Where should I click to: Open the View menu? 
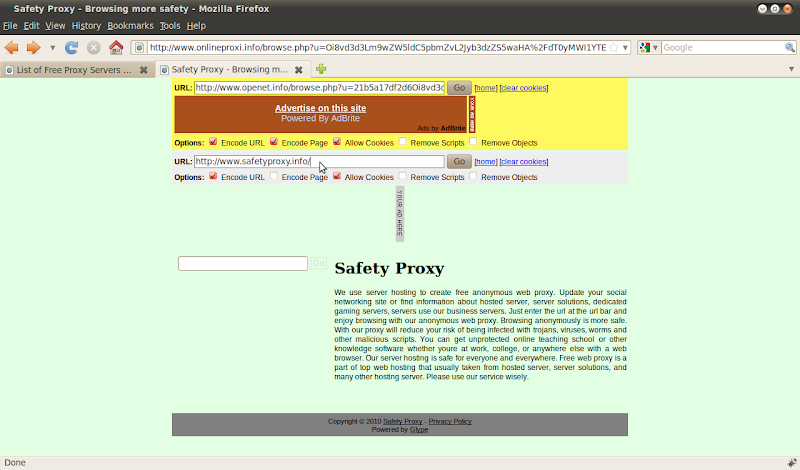pyautogui.click(x=55, y=26)
